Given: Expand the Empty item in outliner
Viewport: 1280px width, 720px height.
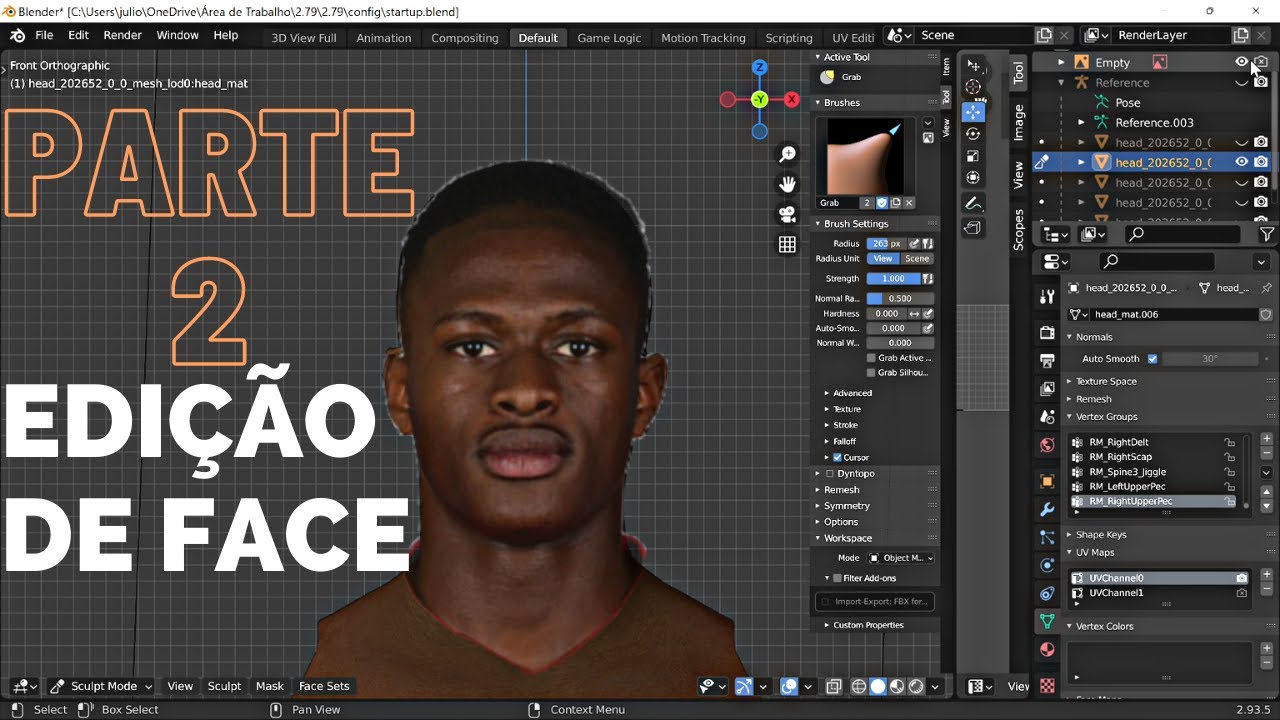Looking at the screenshot, I should pos(1061,62).
